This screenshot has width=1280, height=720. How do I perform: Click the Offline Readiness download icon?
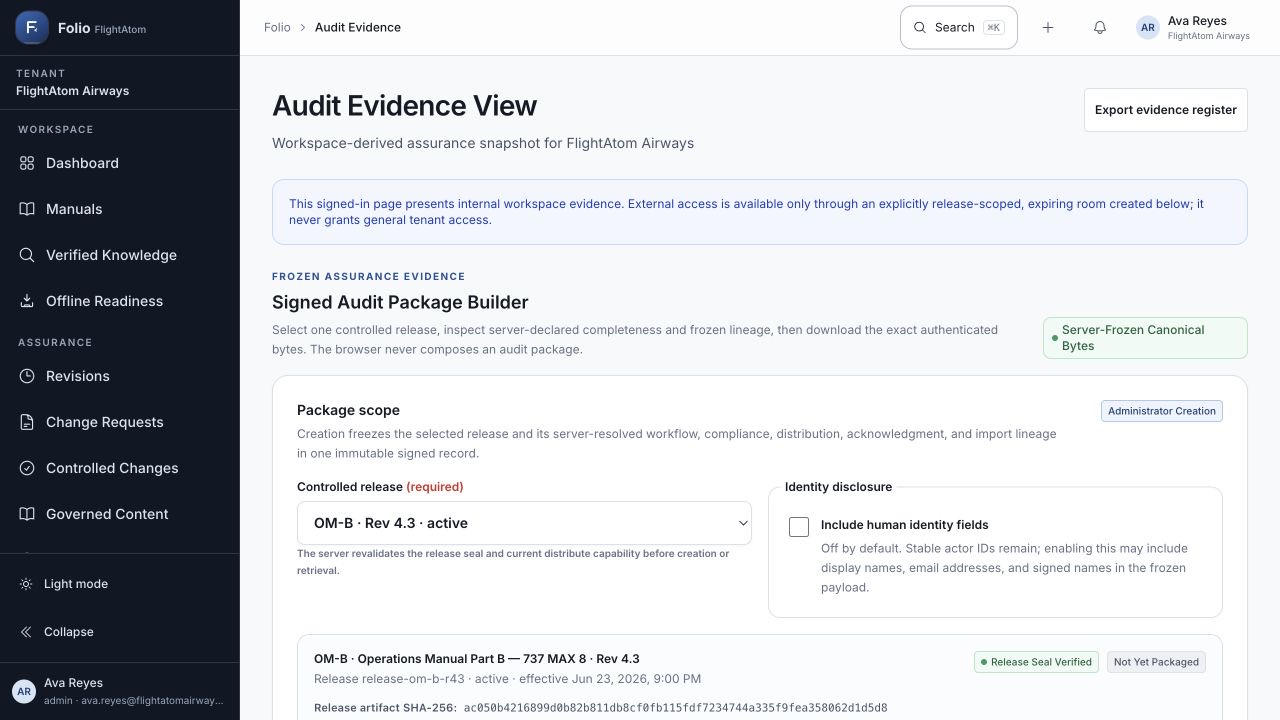pos(27,301)
